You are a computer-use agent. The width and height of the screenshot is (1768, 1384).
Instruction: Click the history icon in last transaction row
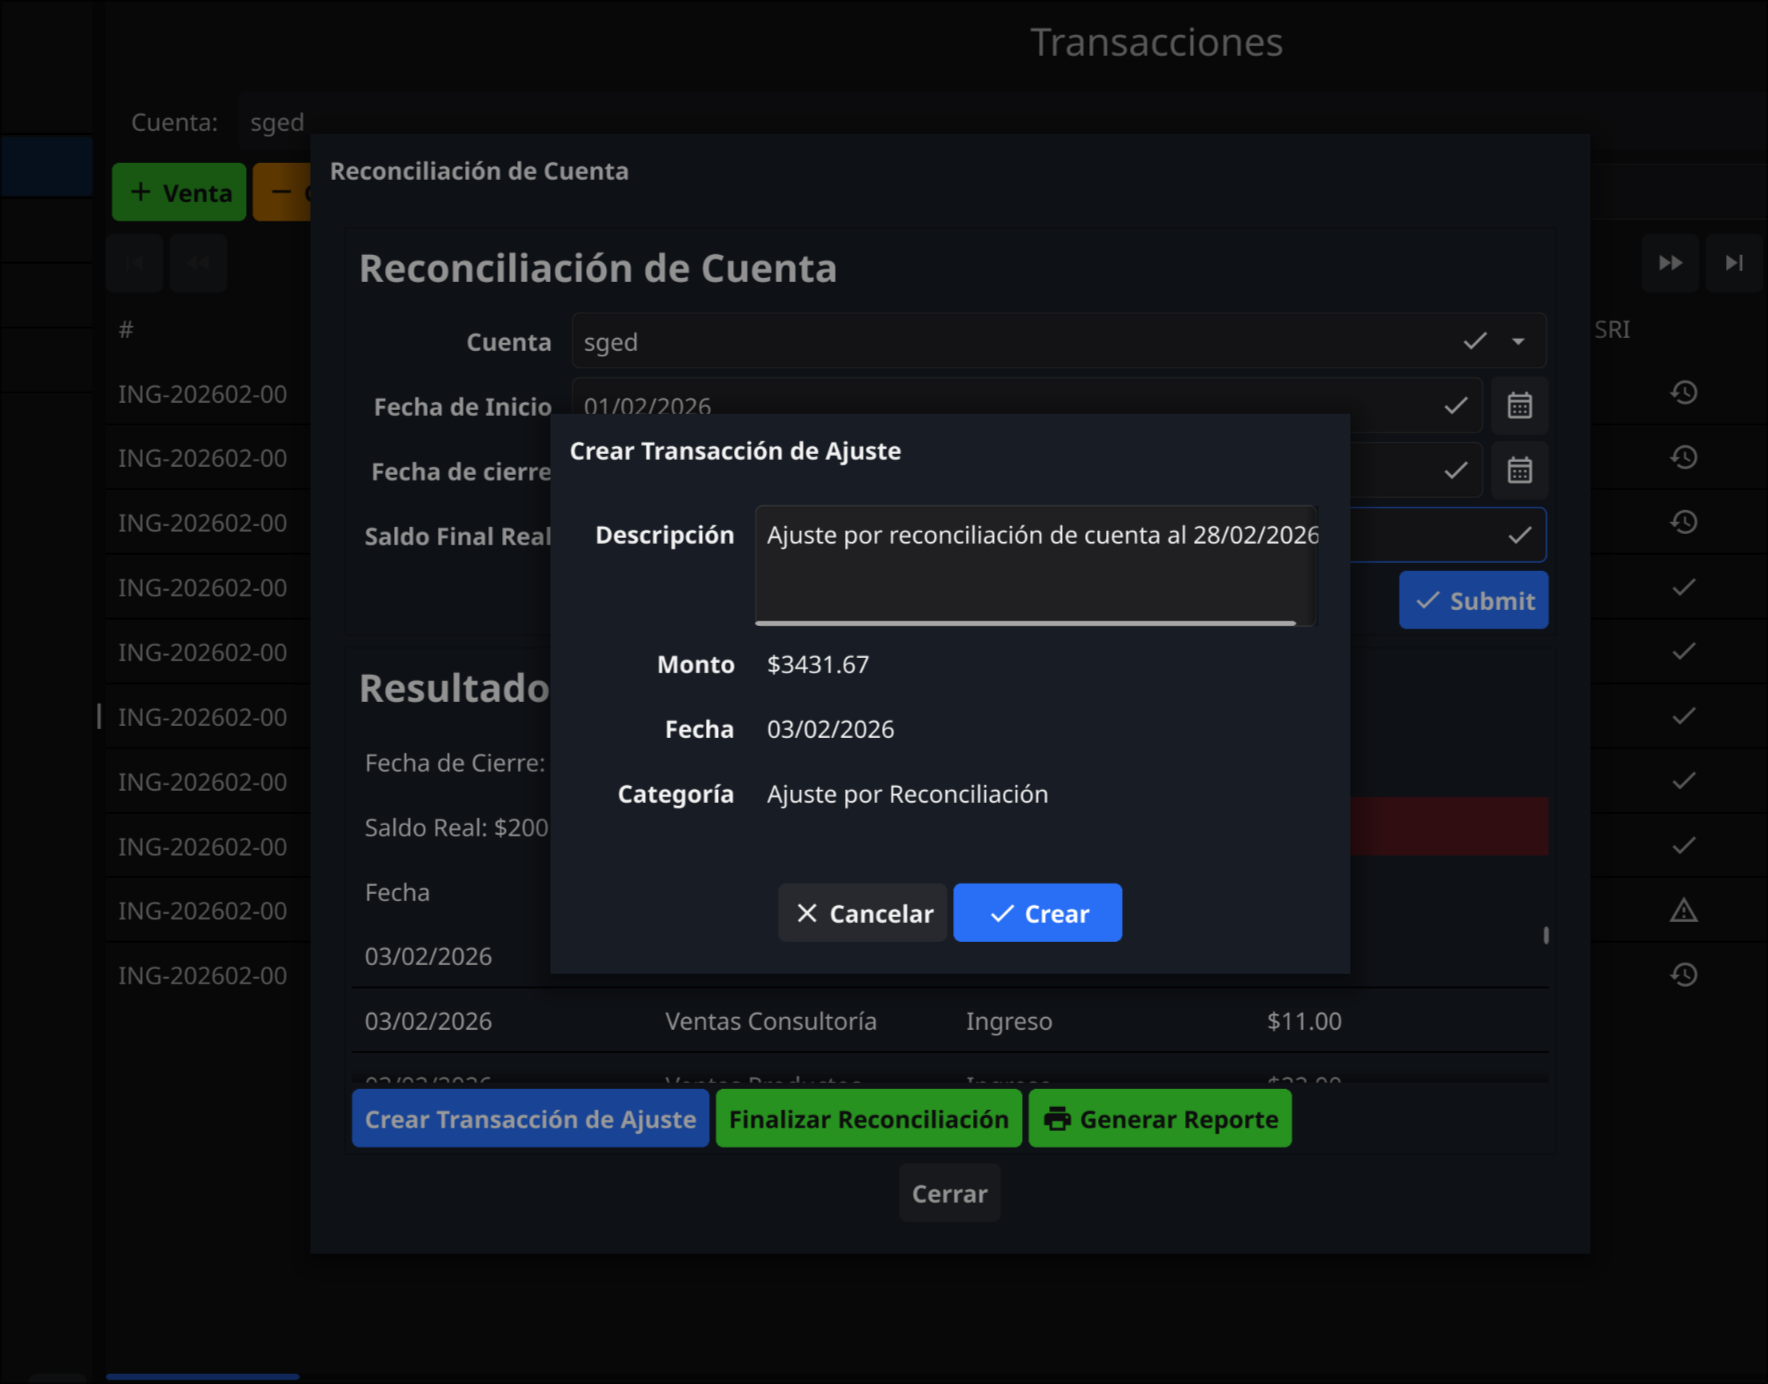pyautogui.click(x=1684, y=975)
